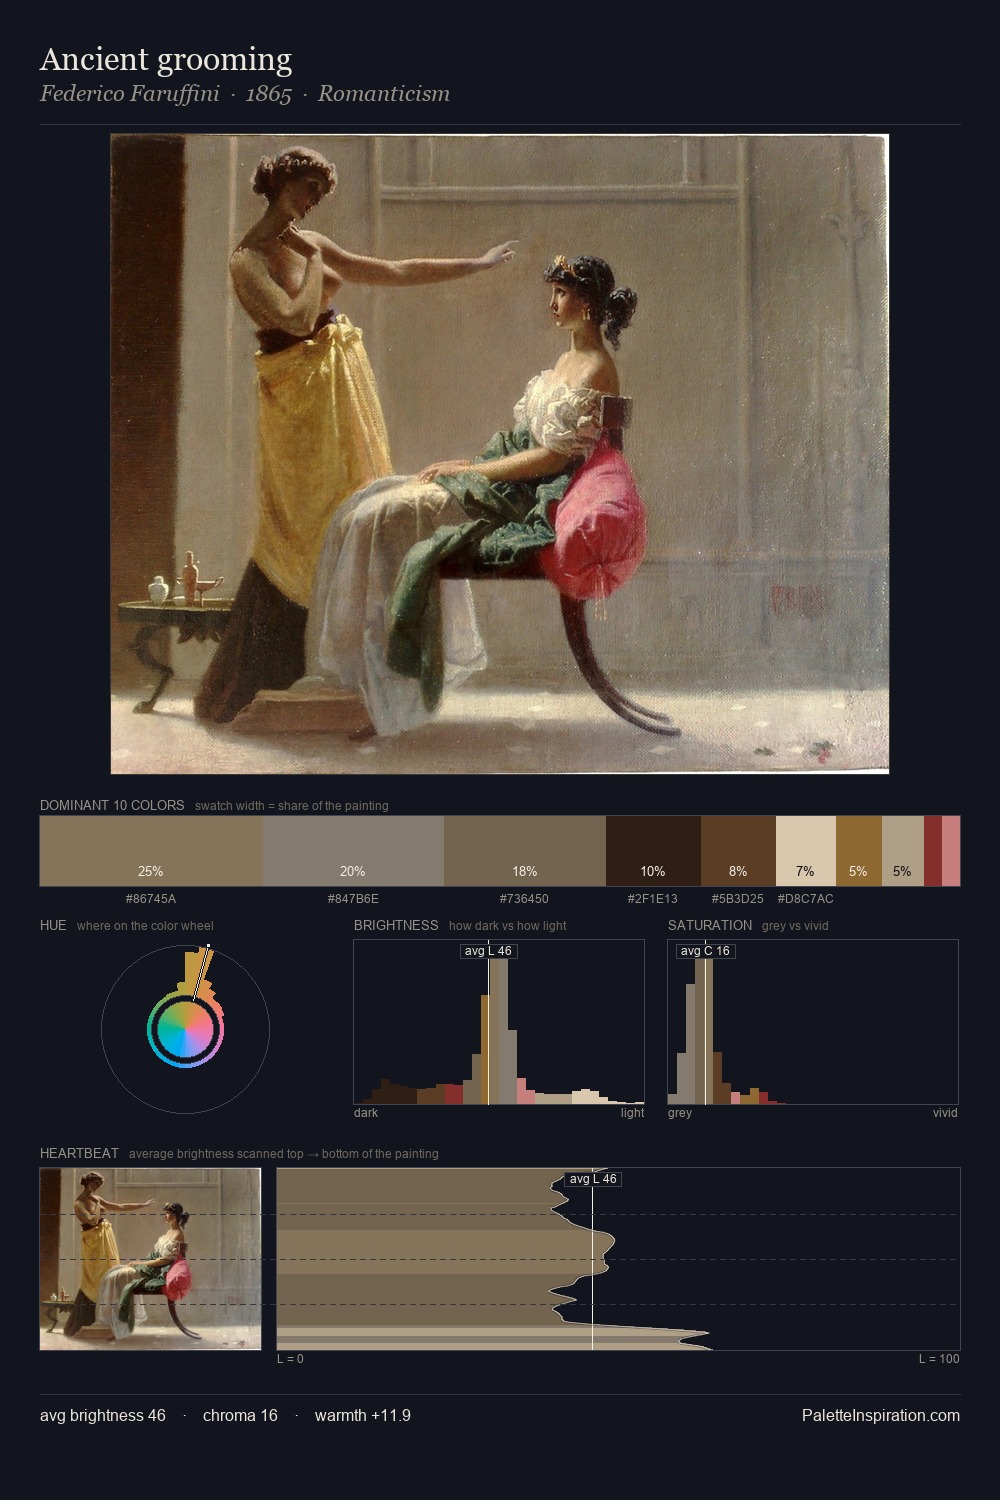
Task: Click the style 'Romanticism'
Action: 384,94
